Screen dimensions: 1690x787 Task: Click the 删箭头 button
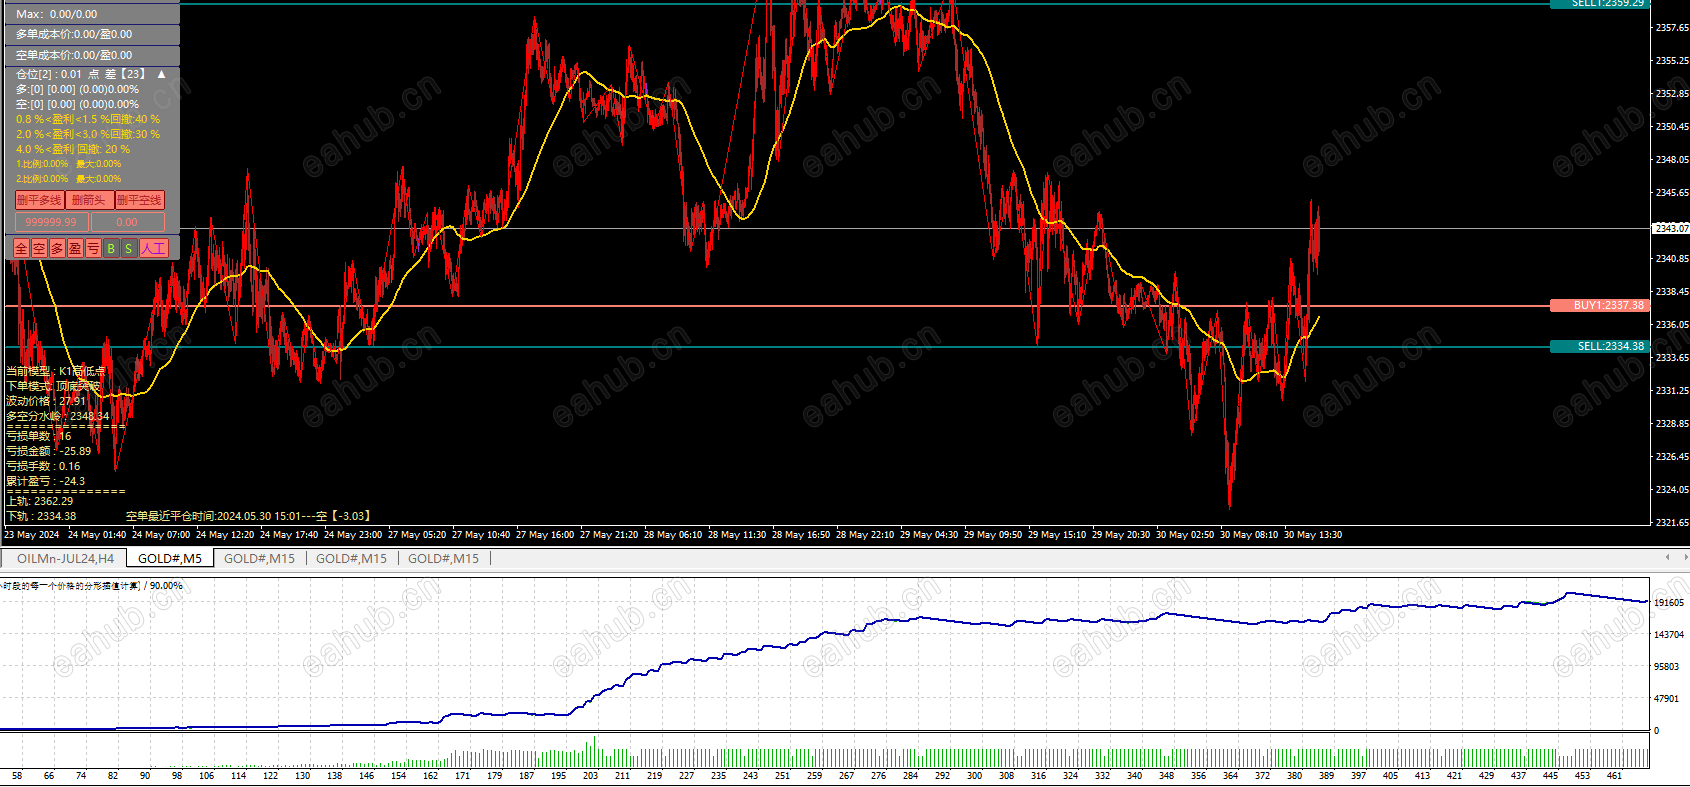pyautogui.click(x=89, y=200)
